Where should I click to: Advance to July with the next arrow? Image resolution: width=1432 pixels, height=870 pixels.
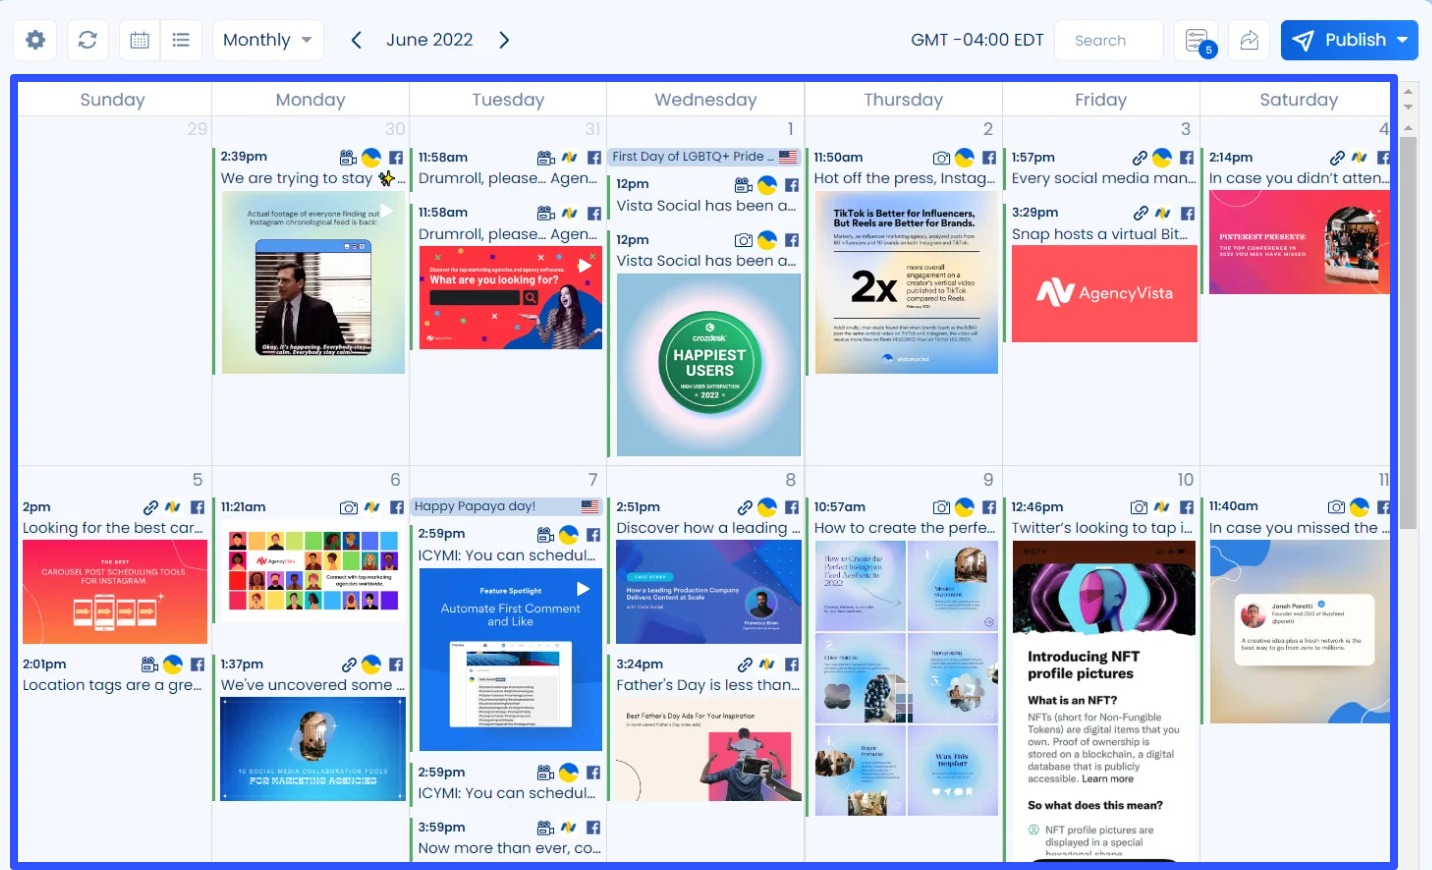click(x=505, y=40)
